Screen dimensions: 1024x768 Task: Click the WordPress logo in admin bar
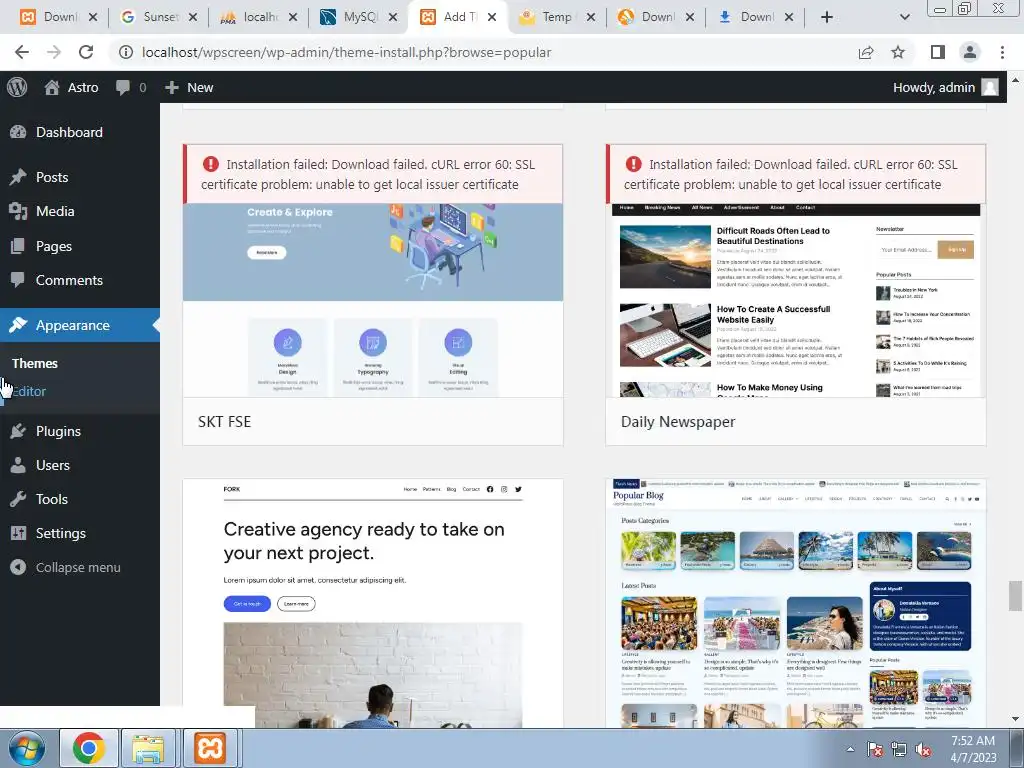[17, 87]
